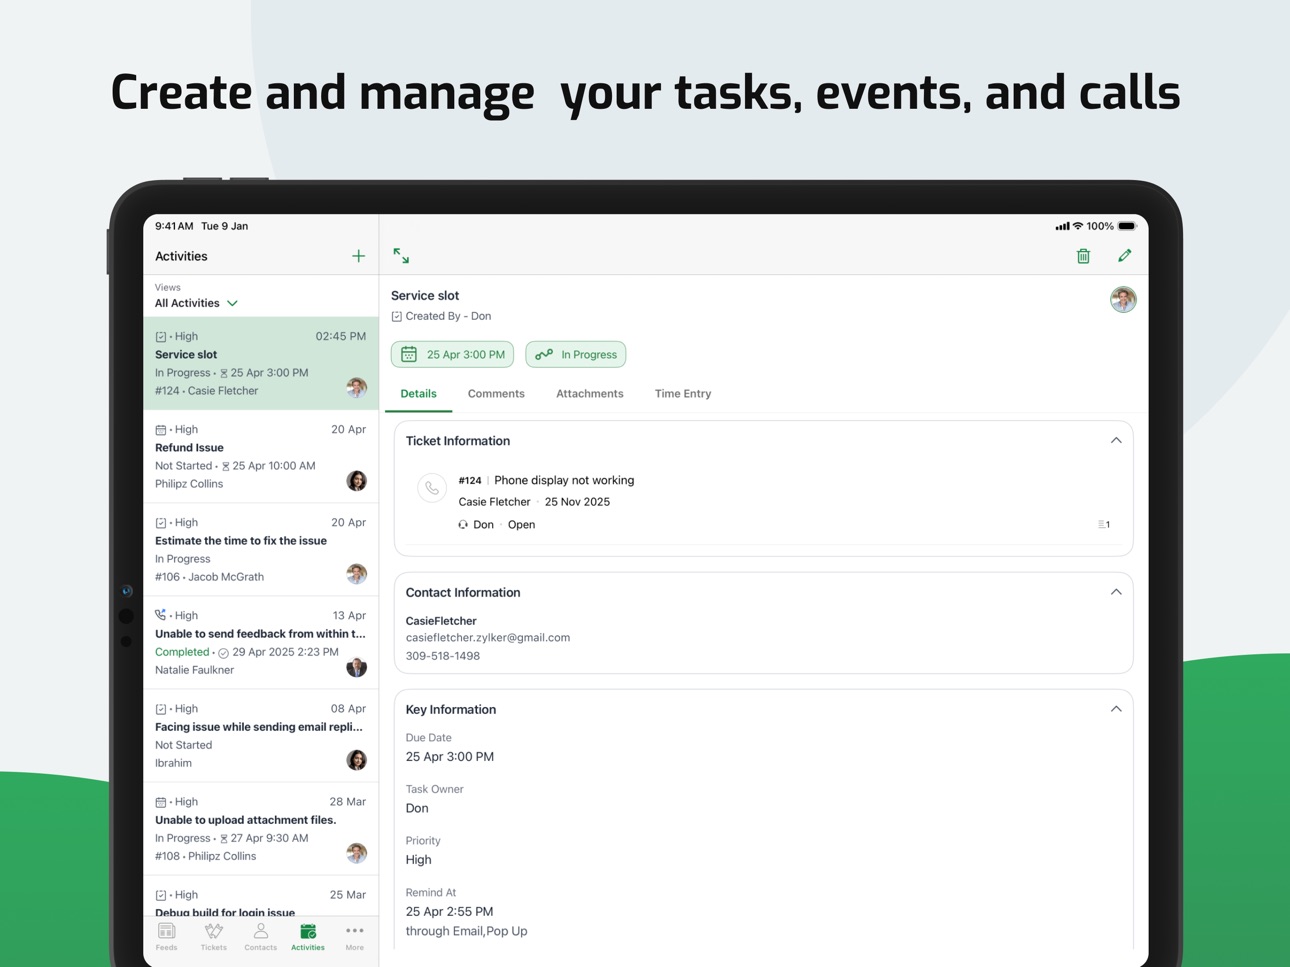Collapse Contact Information section
Image resolution: width=1290 pixels, height=967 pixels.
[1116, 592]
